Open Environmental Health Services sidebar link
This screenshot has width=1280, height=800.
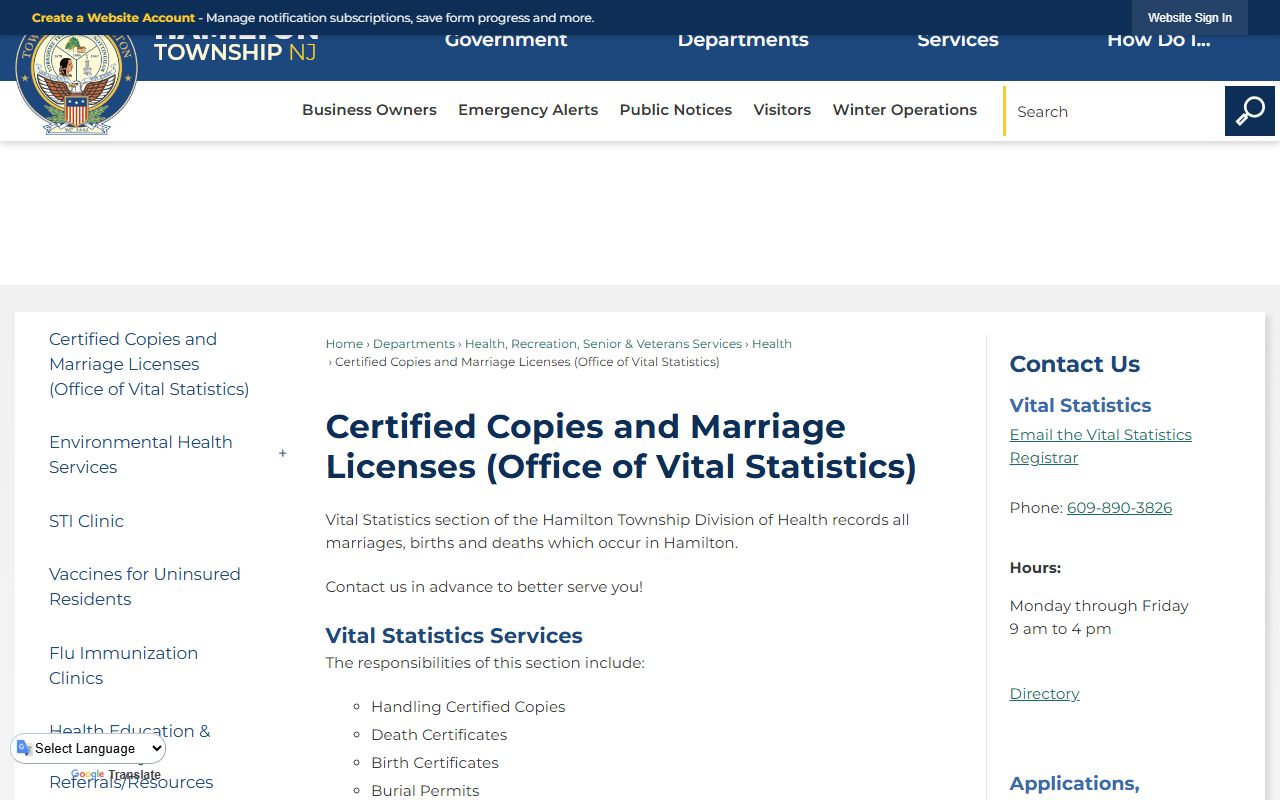(x=140, y=454)
